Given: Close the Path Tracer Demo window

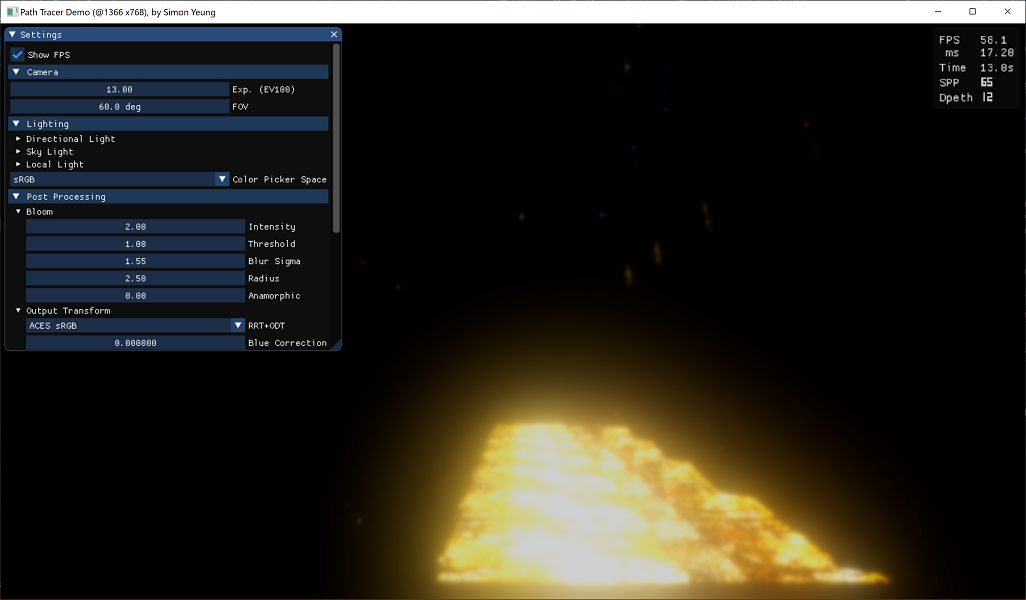Looking at the screenshot, I should click(1007, 12).
